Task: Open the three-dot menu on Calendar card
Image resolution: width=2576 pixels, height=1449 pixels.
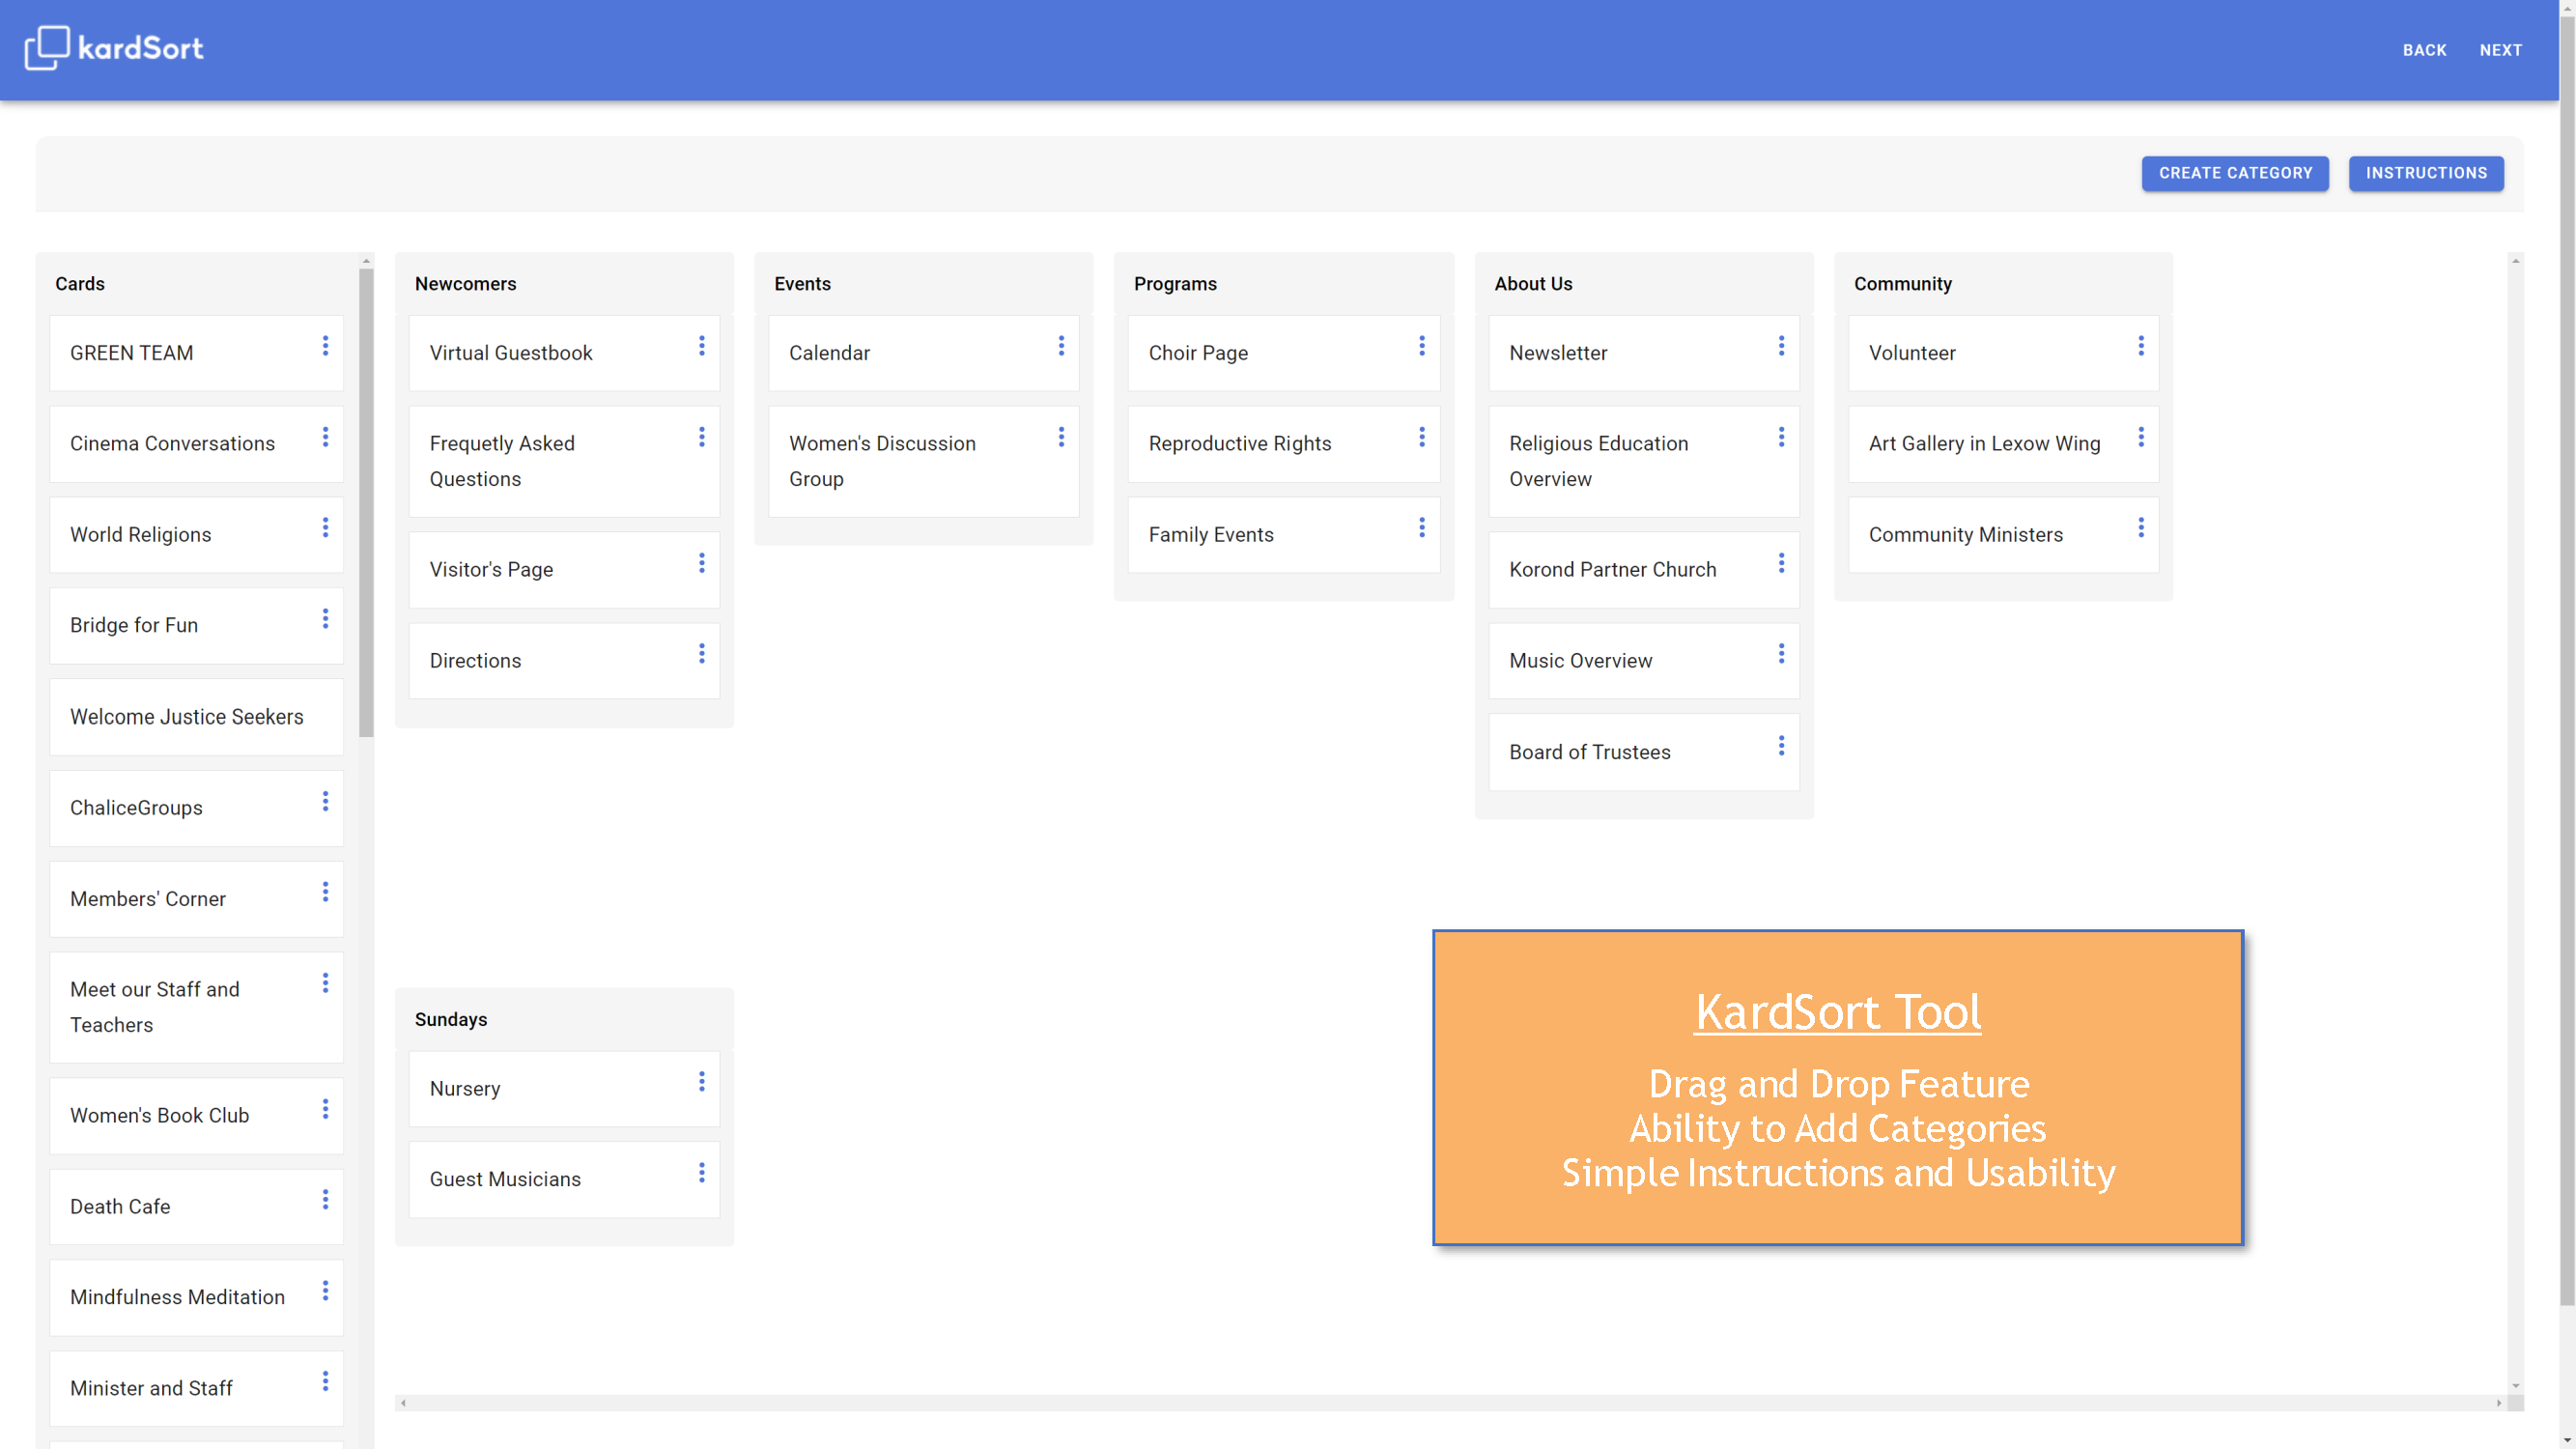Action: tap(1061, 346)
